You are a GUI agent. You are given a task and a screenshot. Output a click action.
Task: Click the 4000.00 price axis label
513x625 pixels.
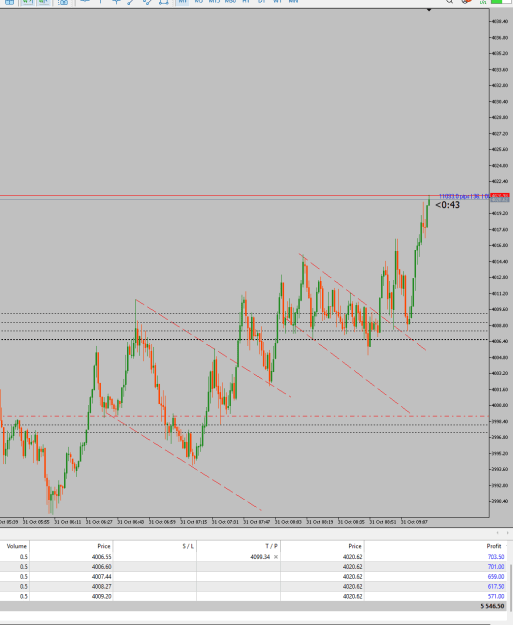(500, 405)
